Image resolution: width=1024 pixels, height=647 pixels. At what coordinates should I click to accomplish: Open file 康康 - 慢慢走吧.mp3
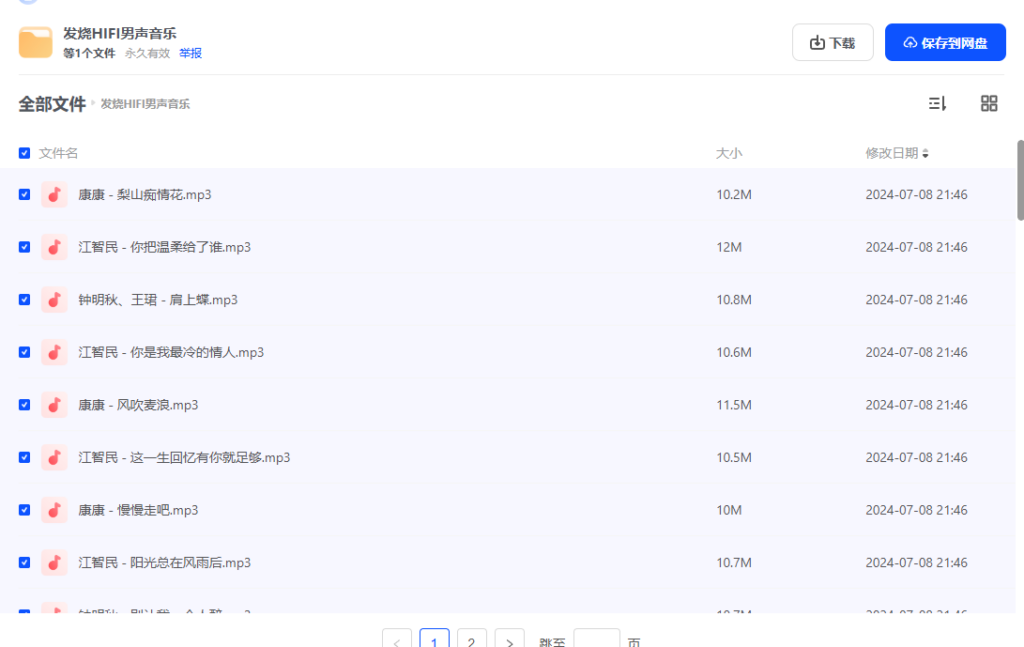(x=138, y=510)
